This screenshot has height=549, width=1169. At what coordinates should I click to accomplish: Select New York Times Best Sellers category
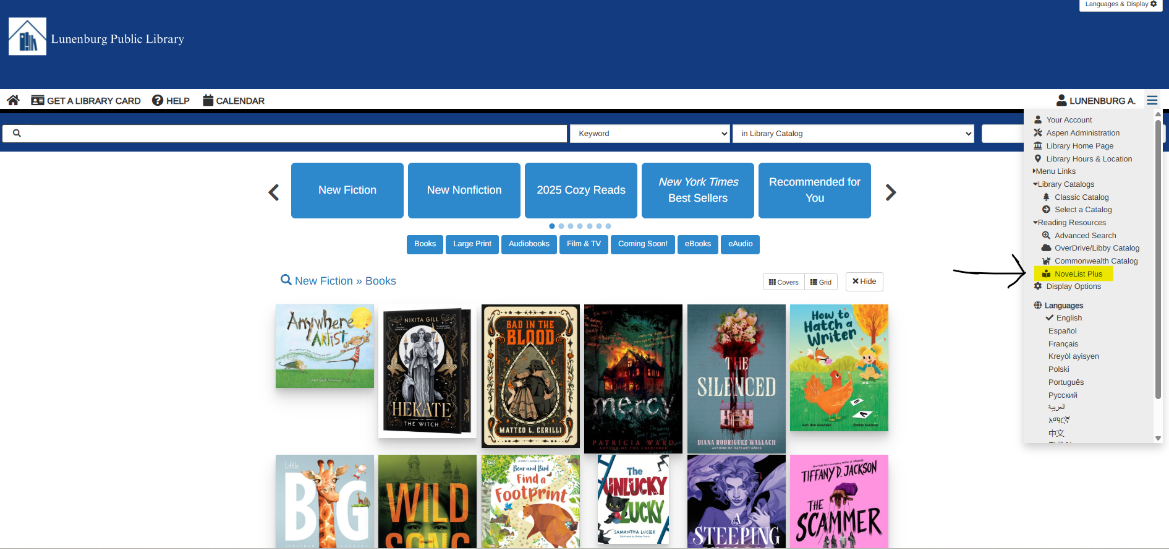pos(698,190)
